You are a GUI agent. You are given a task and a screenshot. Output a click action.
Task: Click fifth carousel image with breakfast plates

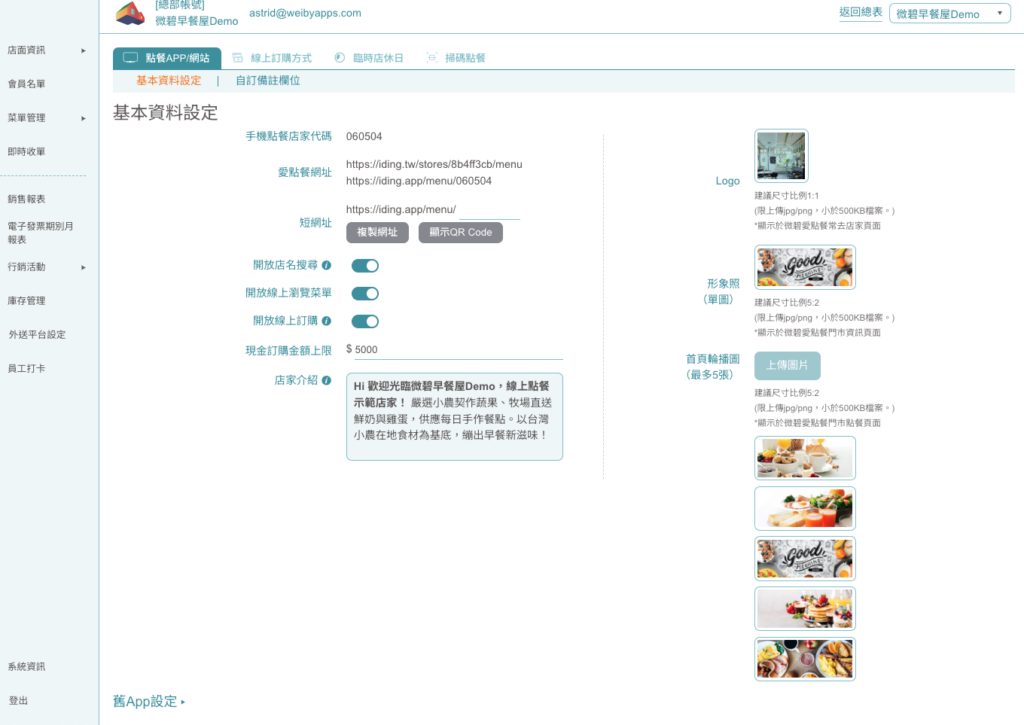click(x=805, y=659)
